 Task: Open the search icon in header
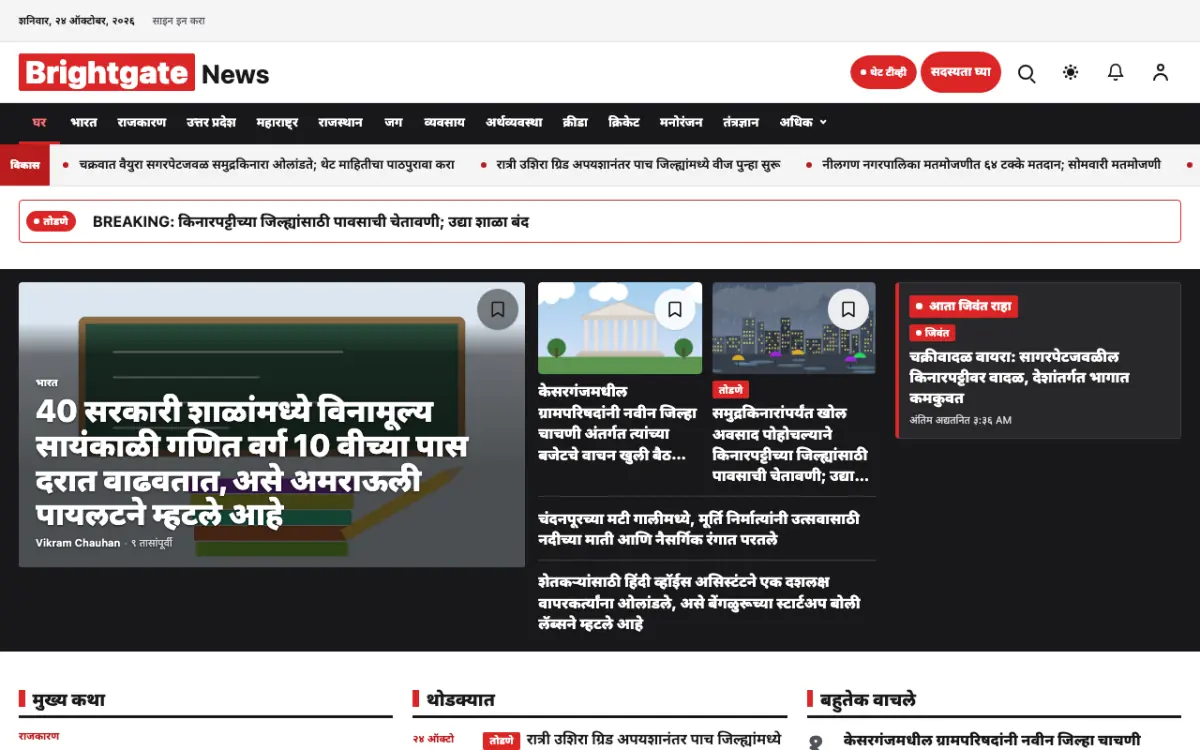tap(1026, 73)
